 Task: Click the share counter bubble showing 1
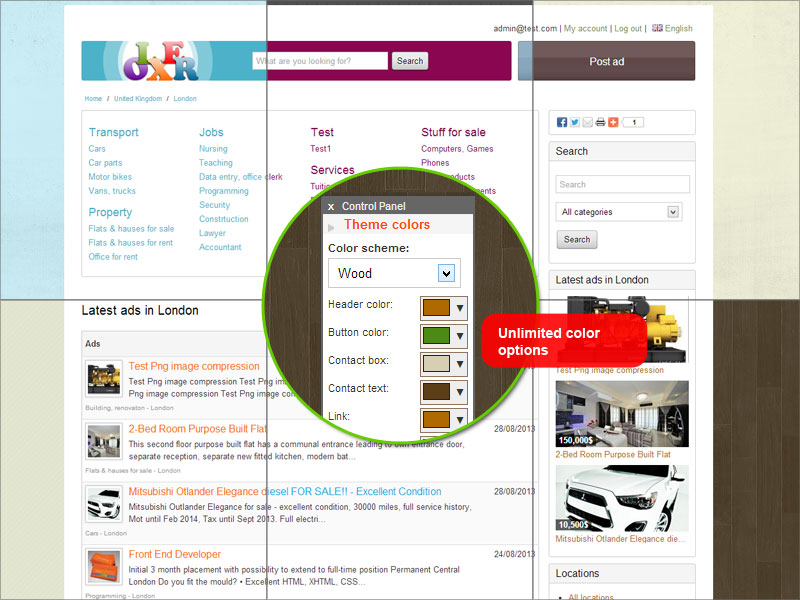pos(633,122)
